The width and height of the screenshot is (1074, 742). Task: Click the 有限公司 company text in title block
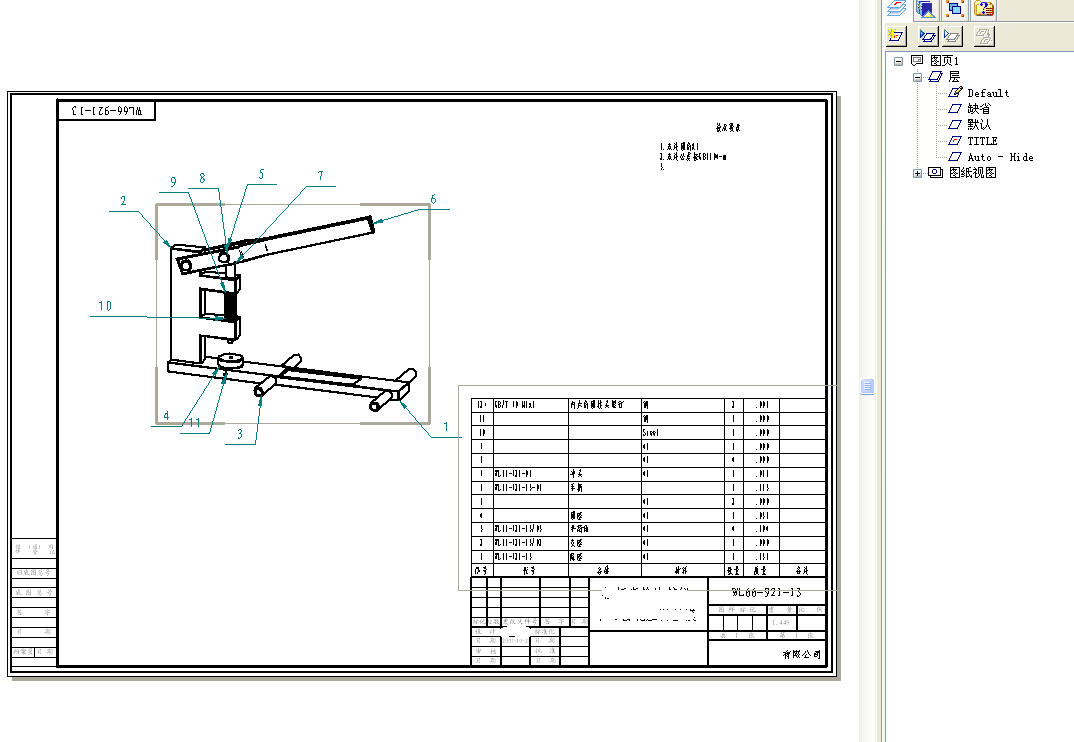tap(801, 654)
